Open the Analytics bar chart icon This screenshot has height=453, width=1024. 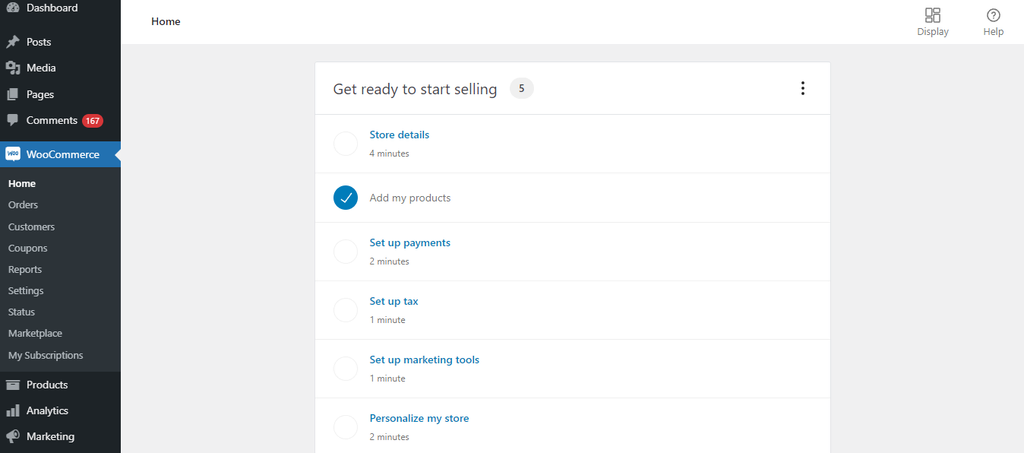[12, 411]
